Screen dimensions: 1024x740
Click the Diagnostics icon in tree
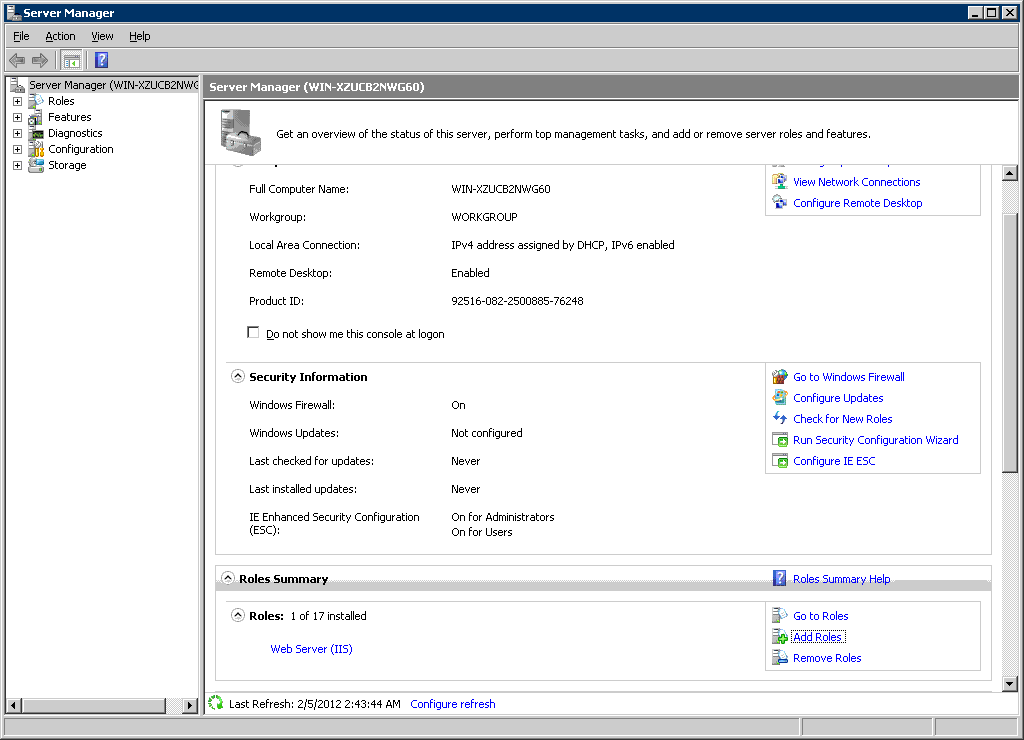(36, 133)
